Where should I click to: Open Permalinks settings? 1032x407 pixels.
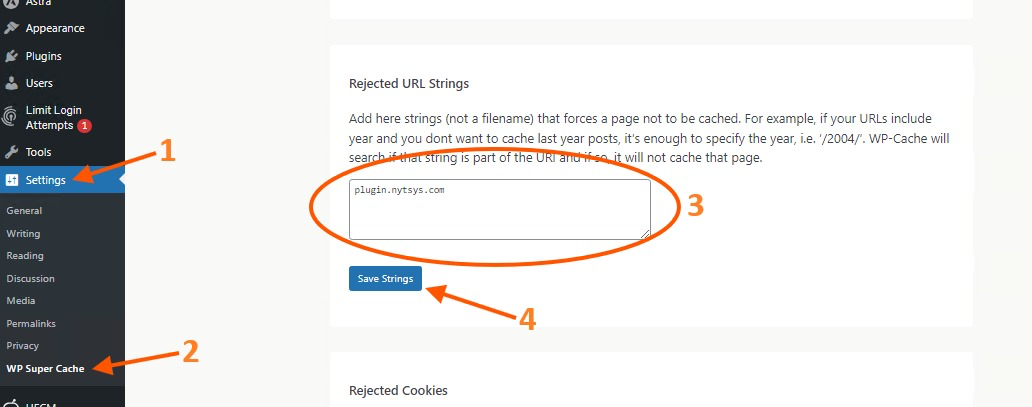point(31,323)
